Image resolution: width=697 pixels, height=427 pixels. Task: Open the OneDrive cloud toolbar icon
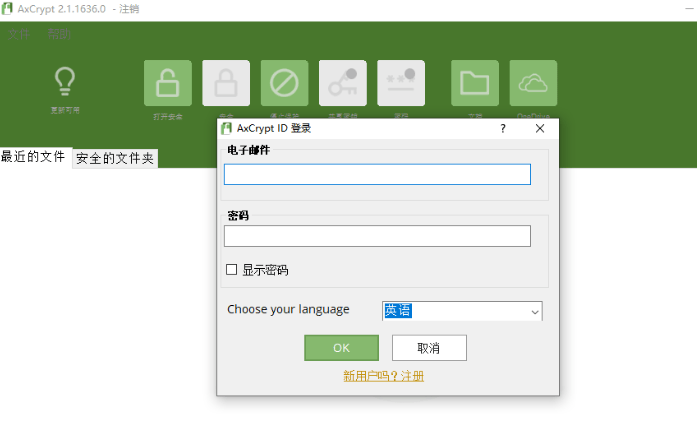point(533,83)
